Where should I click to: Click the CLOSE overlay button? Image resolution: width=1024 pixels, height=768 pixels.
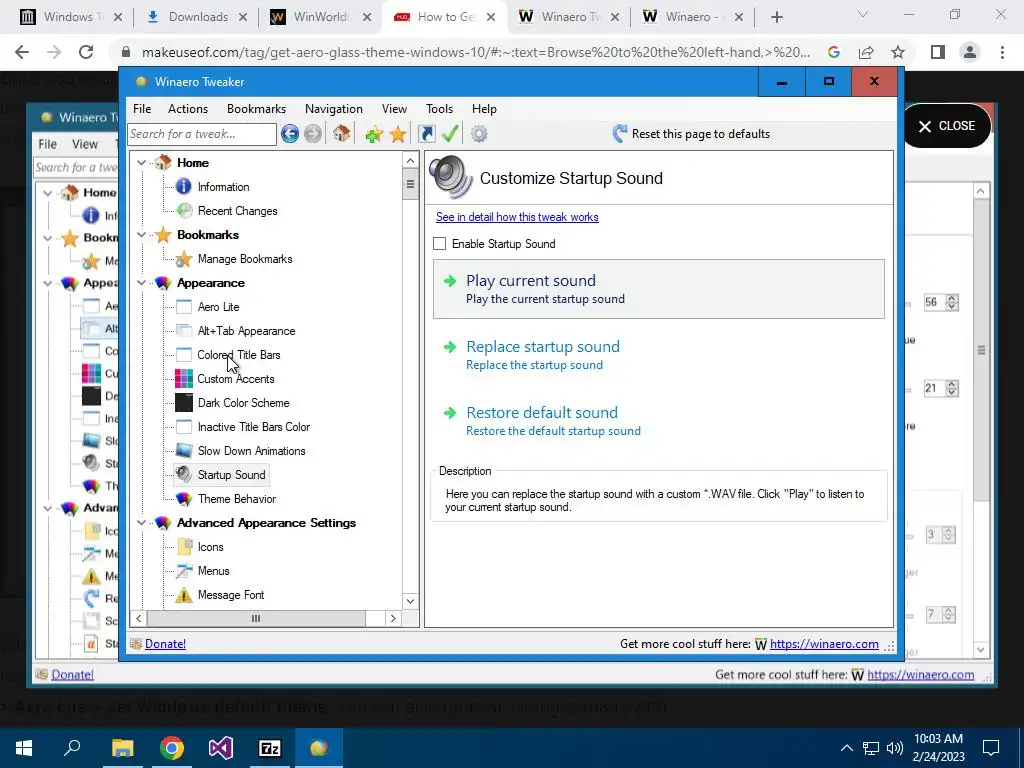946,126
